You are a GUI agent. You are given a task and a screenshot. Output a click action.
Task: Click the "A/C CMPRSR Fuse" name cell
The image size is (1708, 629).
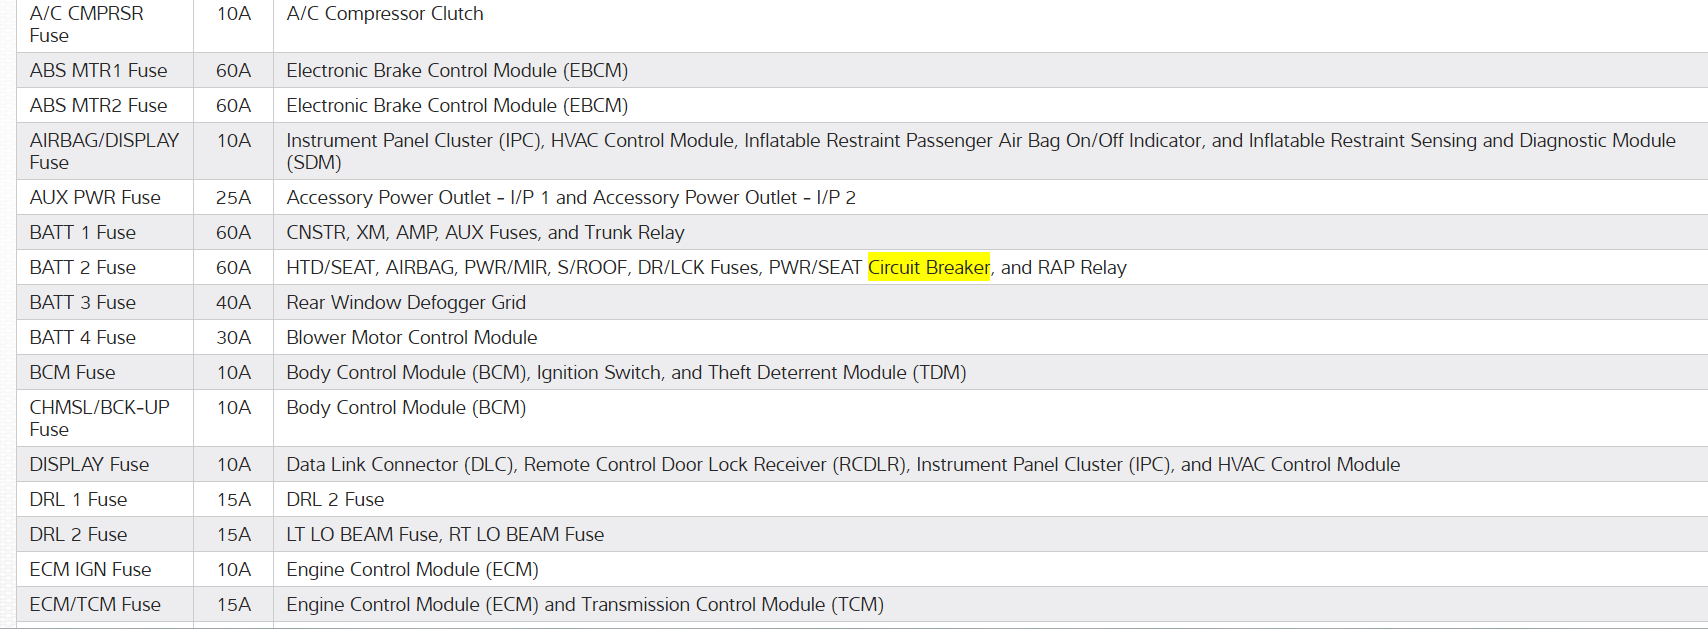click(x=86, y=24)
